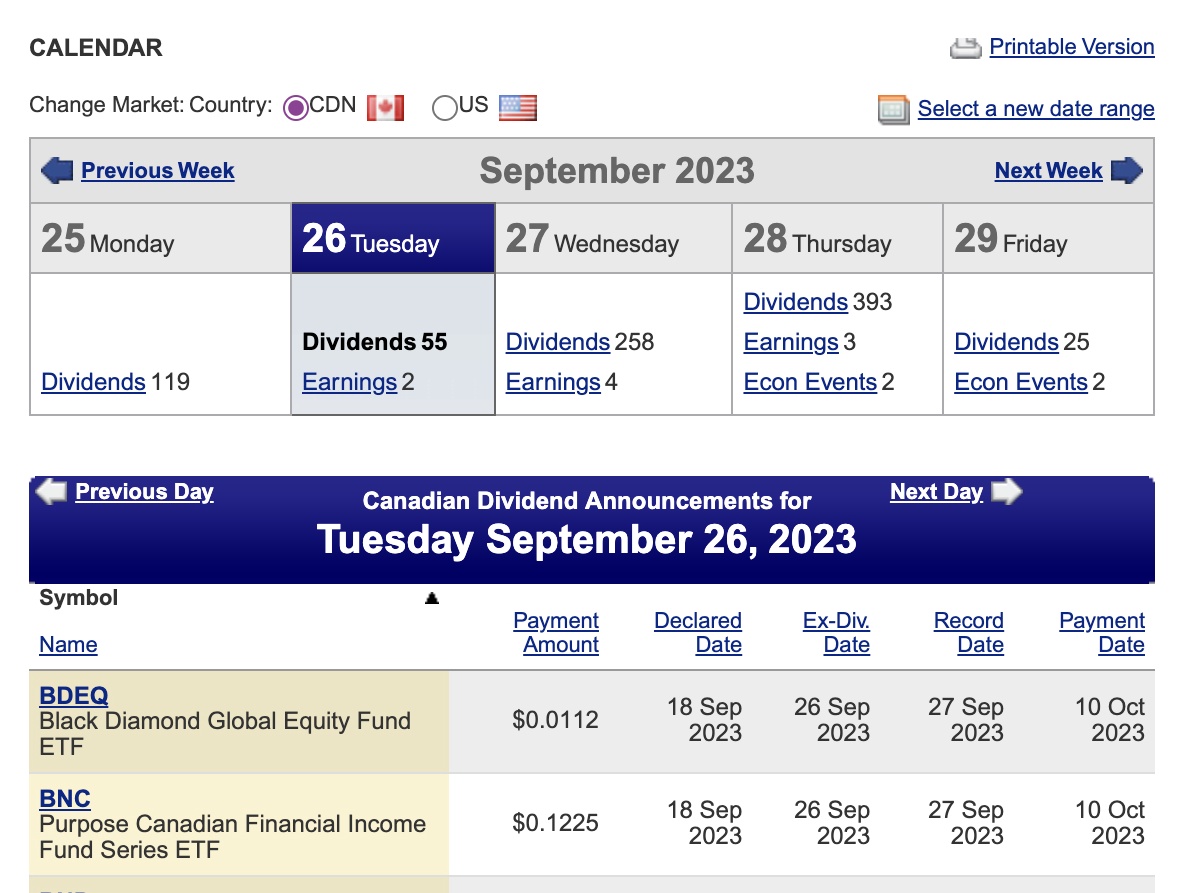Toggle Symbol column sort arrow
The image size is (1179, 893).
[432, 598]
